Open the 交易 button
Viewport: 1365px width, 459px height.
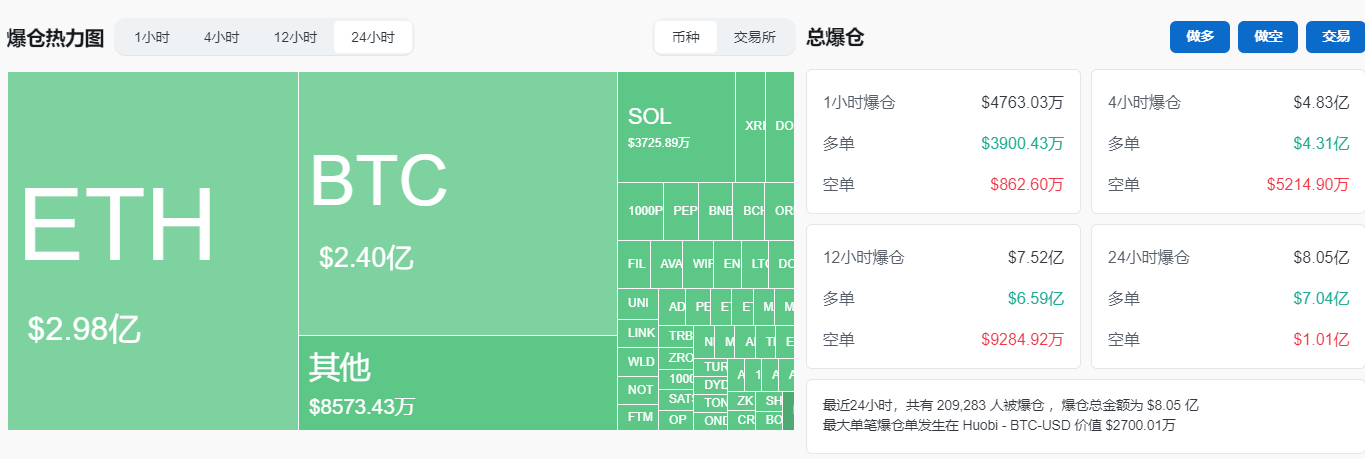coord(1335,36)
